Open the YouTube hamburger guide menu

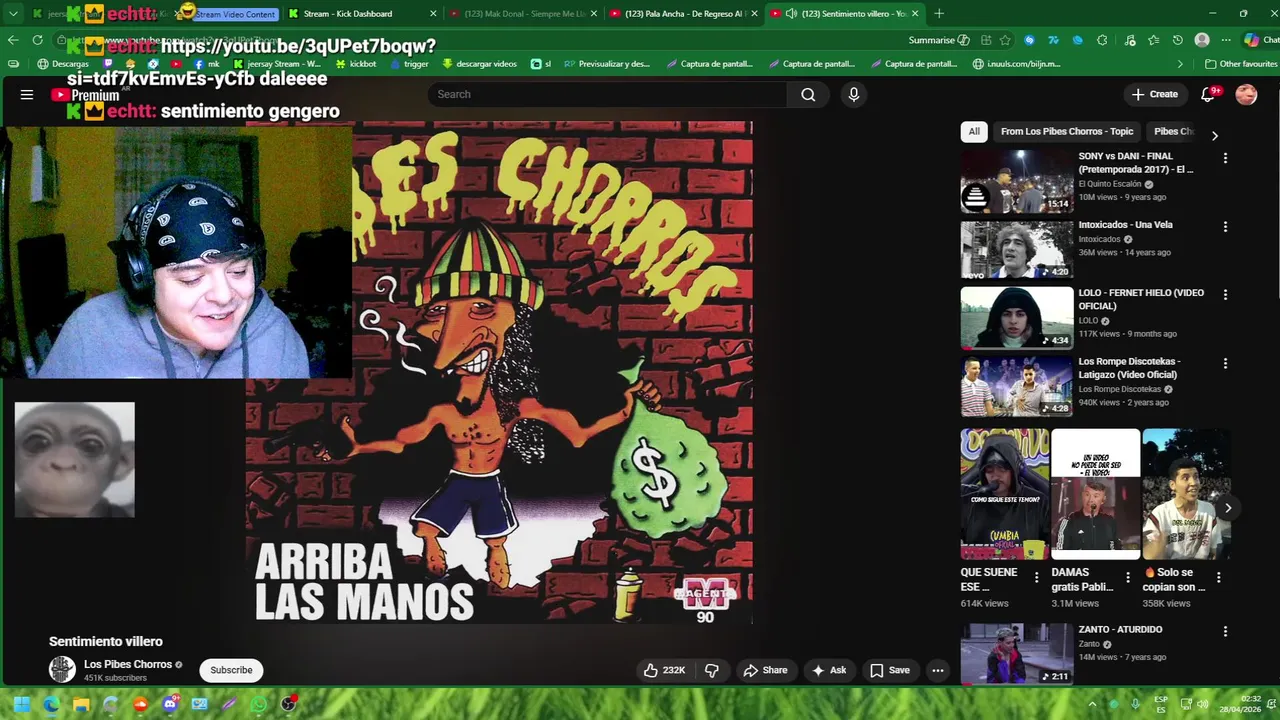[27, 94]
